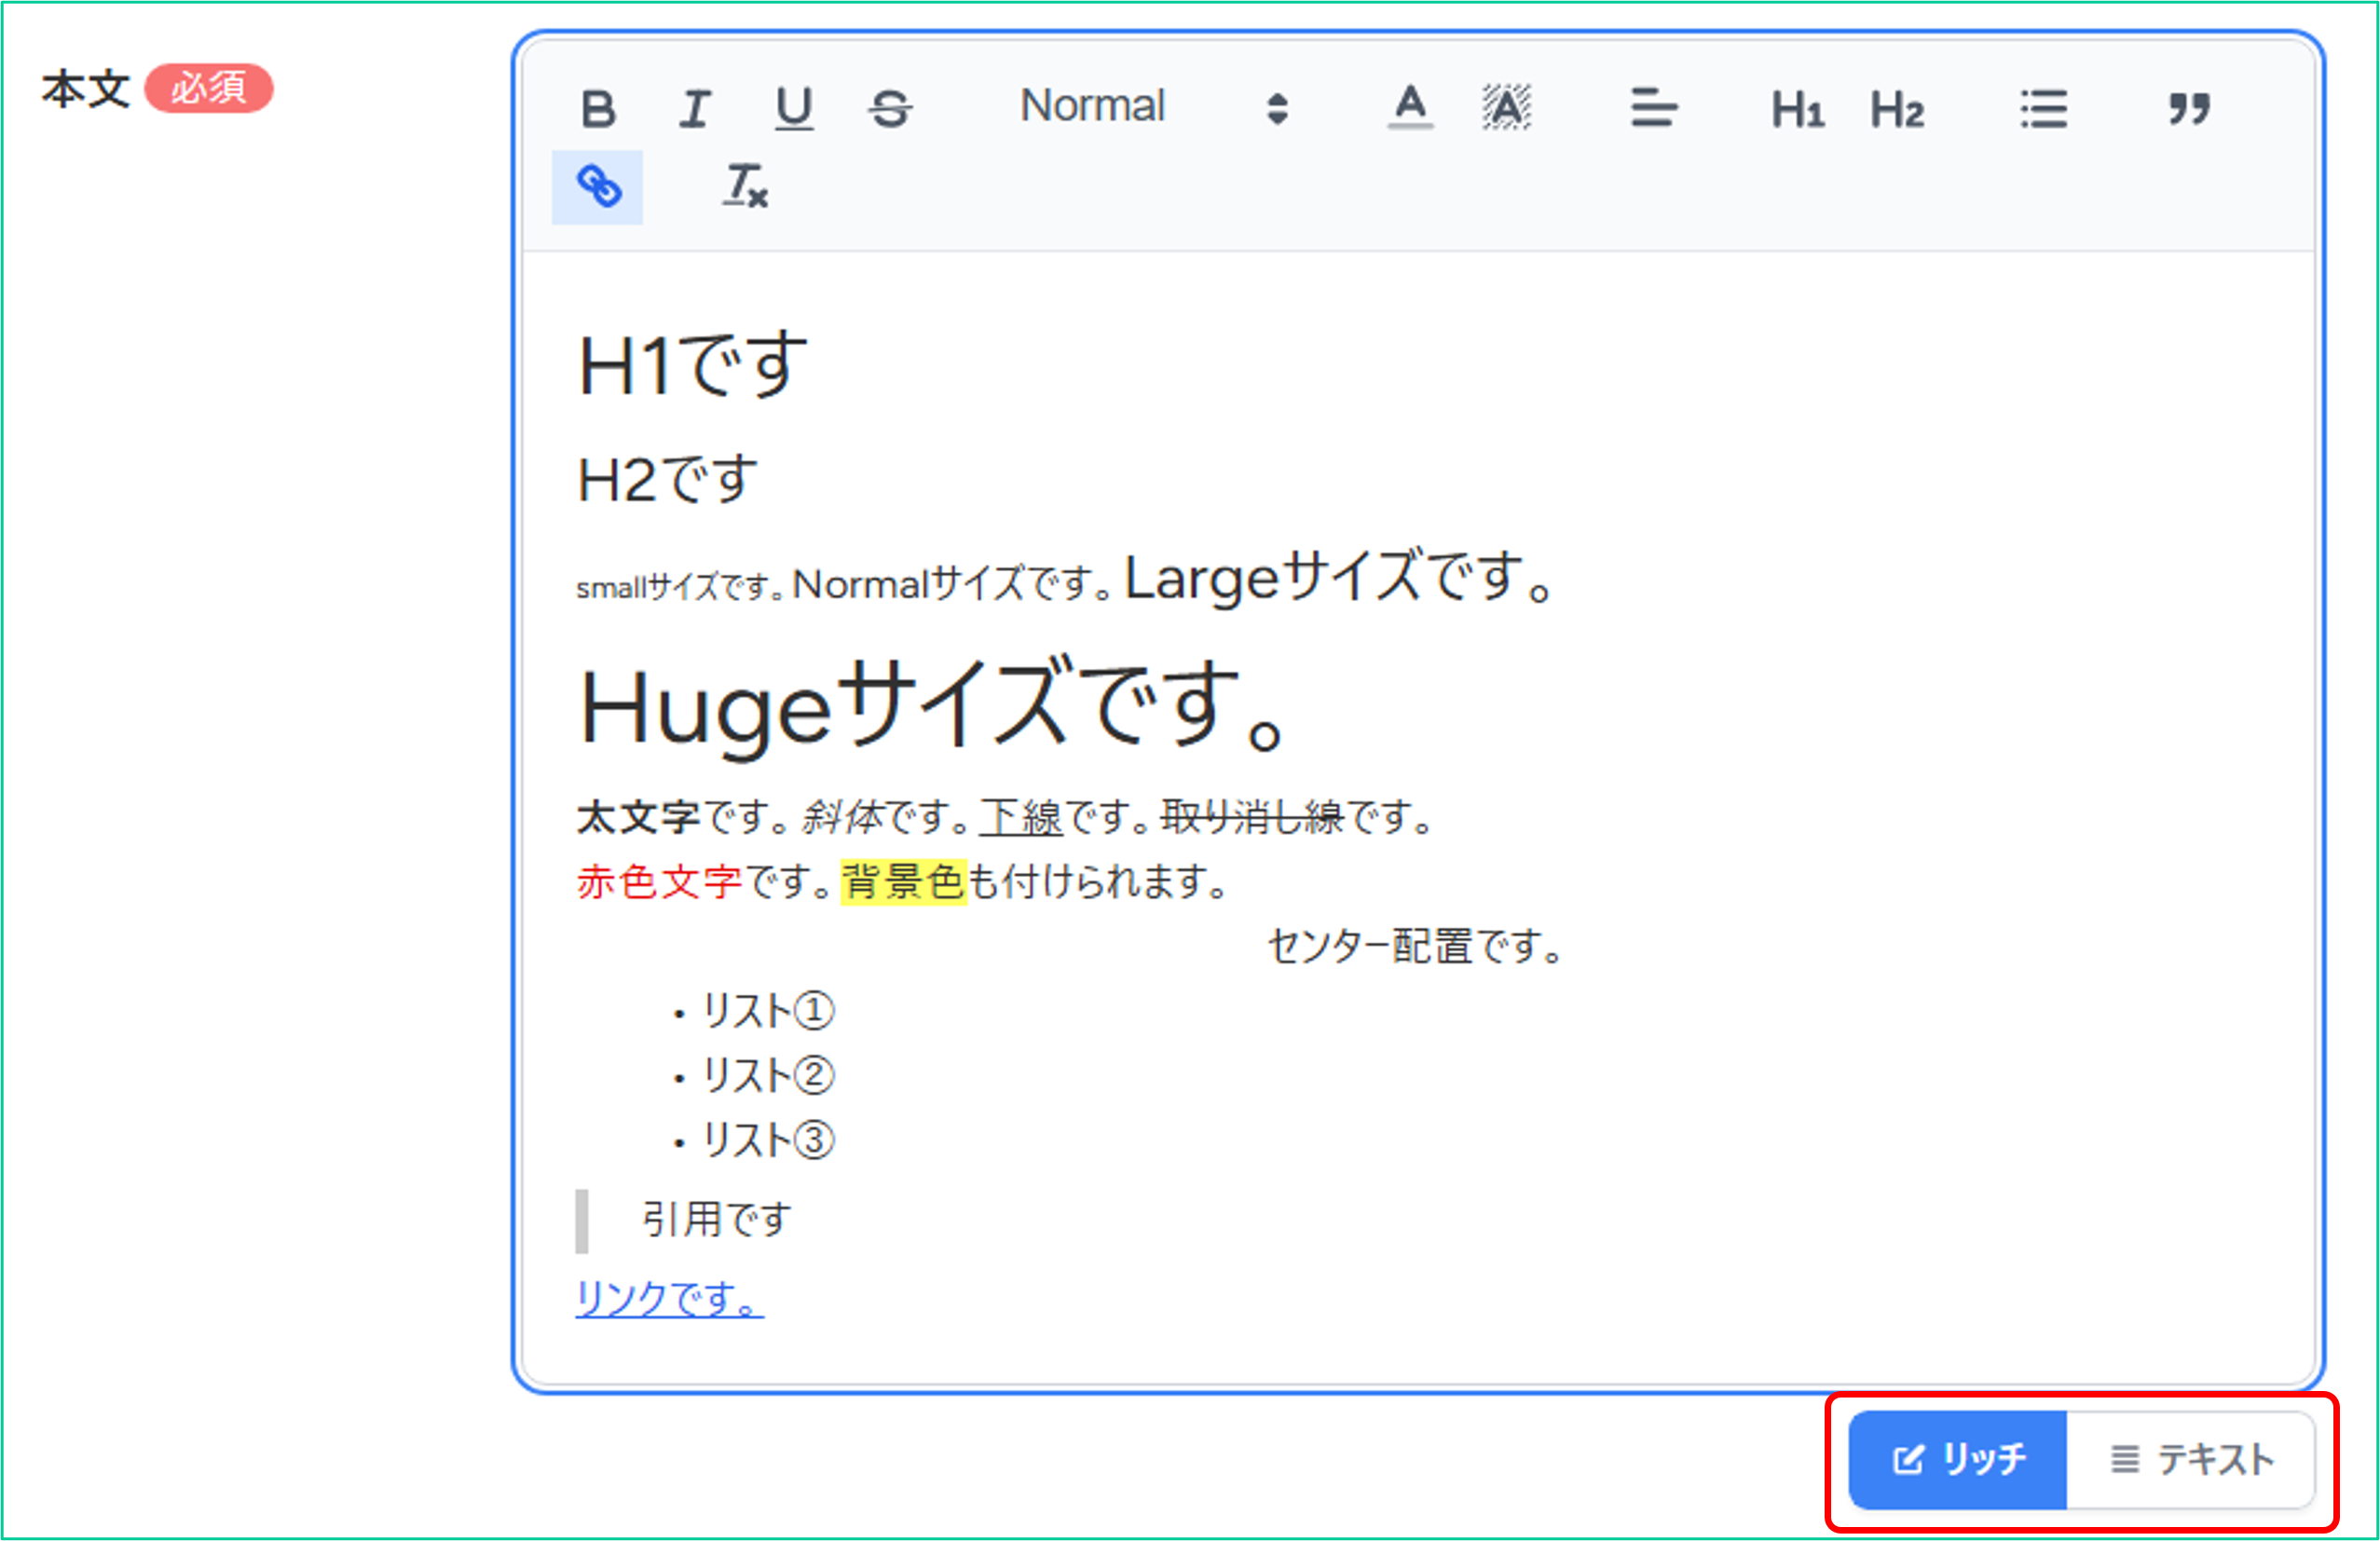Click the size dropdown up-down arrows

point(1277,108)
